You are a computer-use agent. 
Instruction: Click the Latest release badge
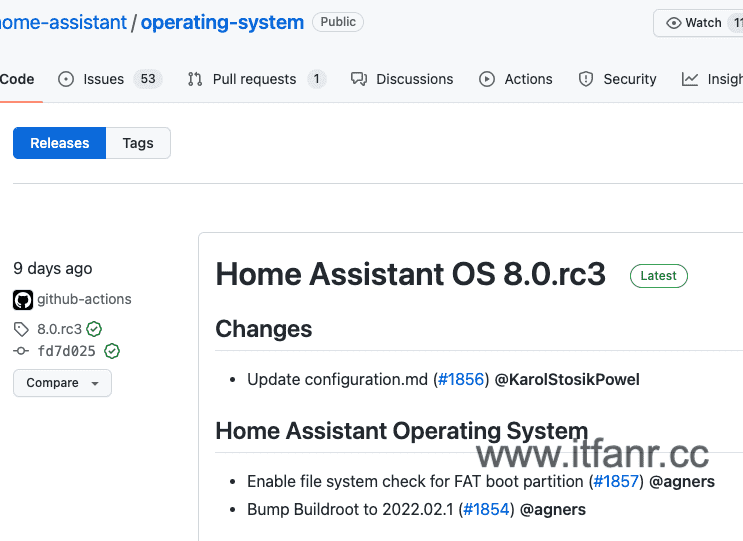click(658, 276)
